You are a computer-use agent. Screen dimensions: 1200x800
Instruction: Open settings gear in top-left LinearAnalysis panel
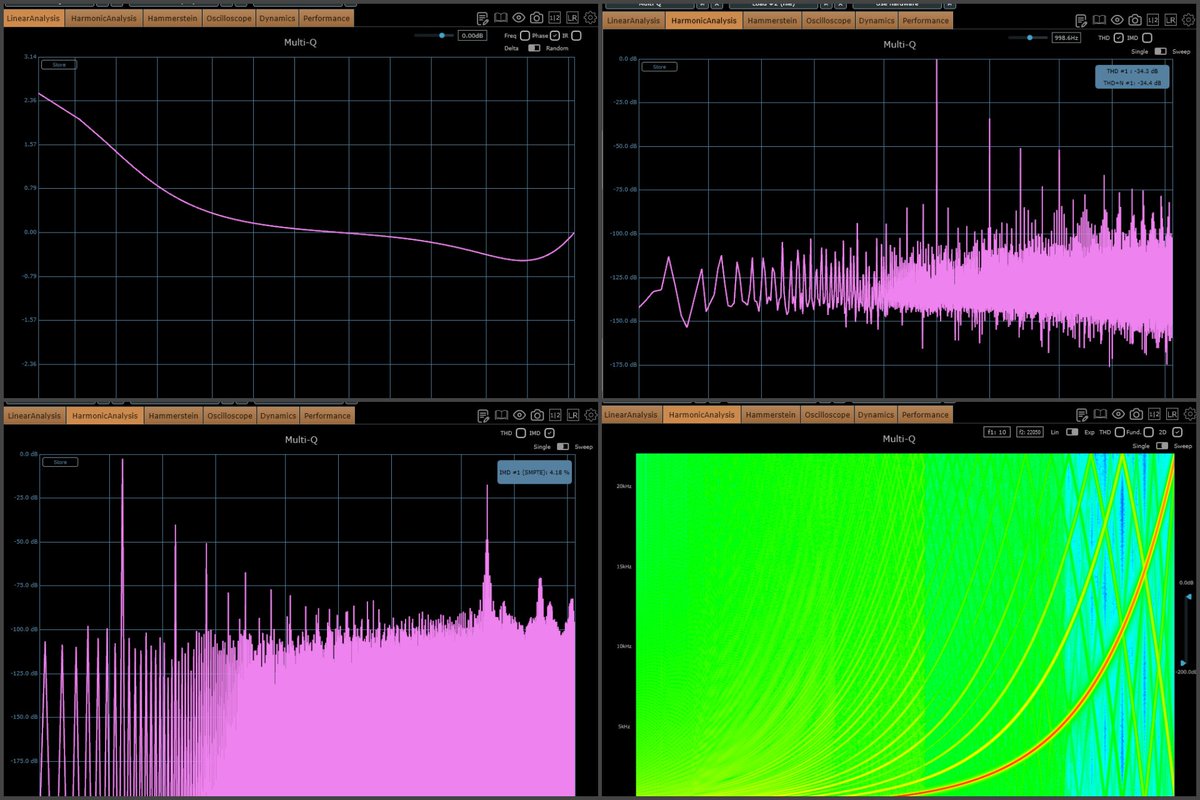click(x=590, y=18)
